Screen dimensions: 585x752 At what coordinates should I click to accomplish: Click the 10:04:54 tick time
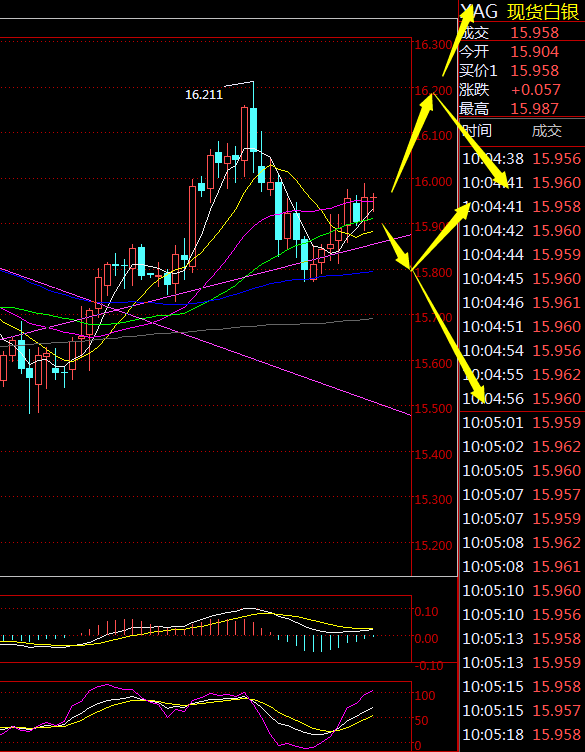click(x=493, y=351)
